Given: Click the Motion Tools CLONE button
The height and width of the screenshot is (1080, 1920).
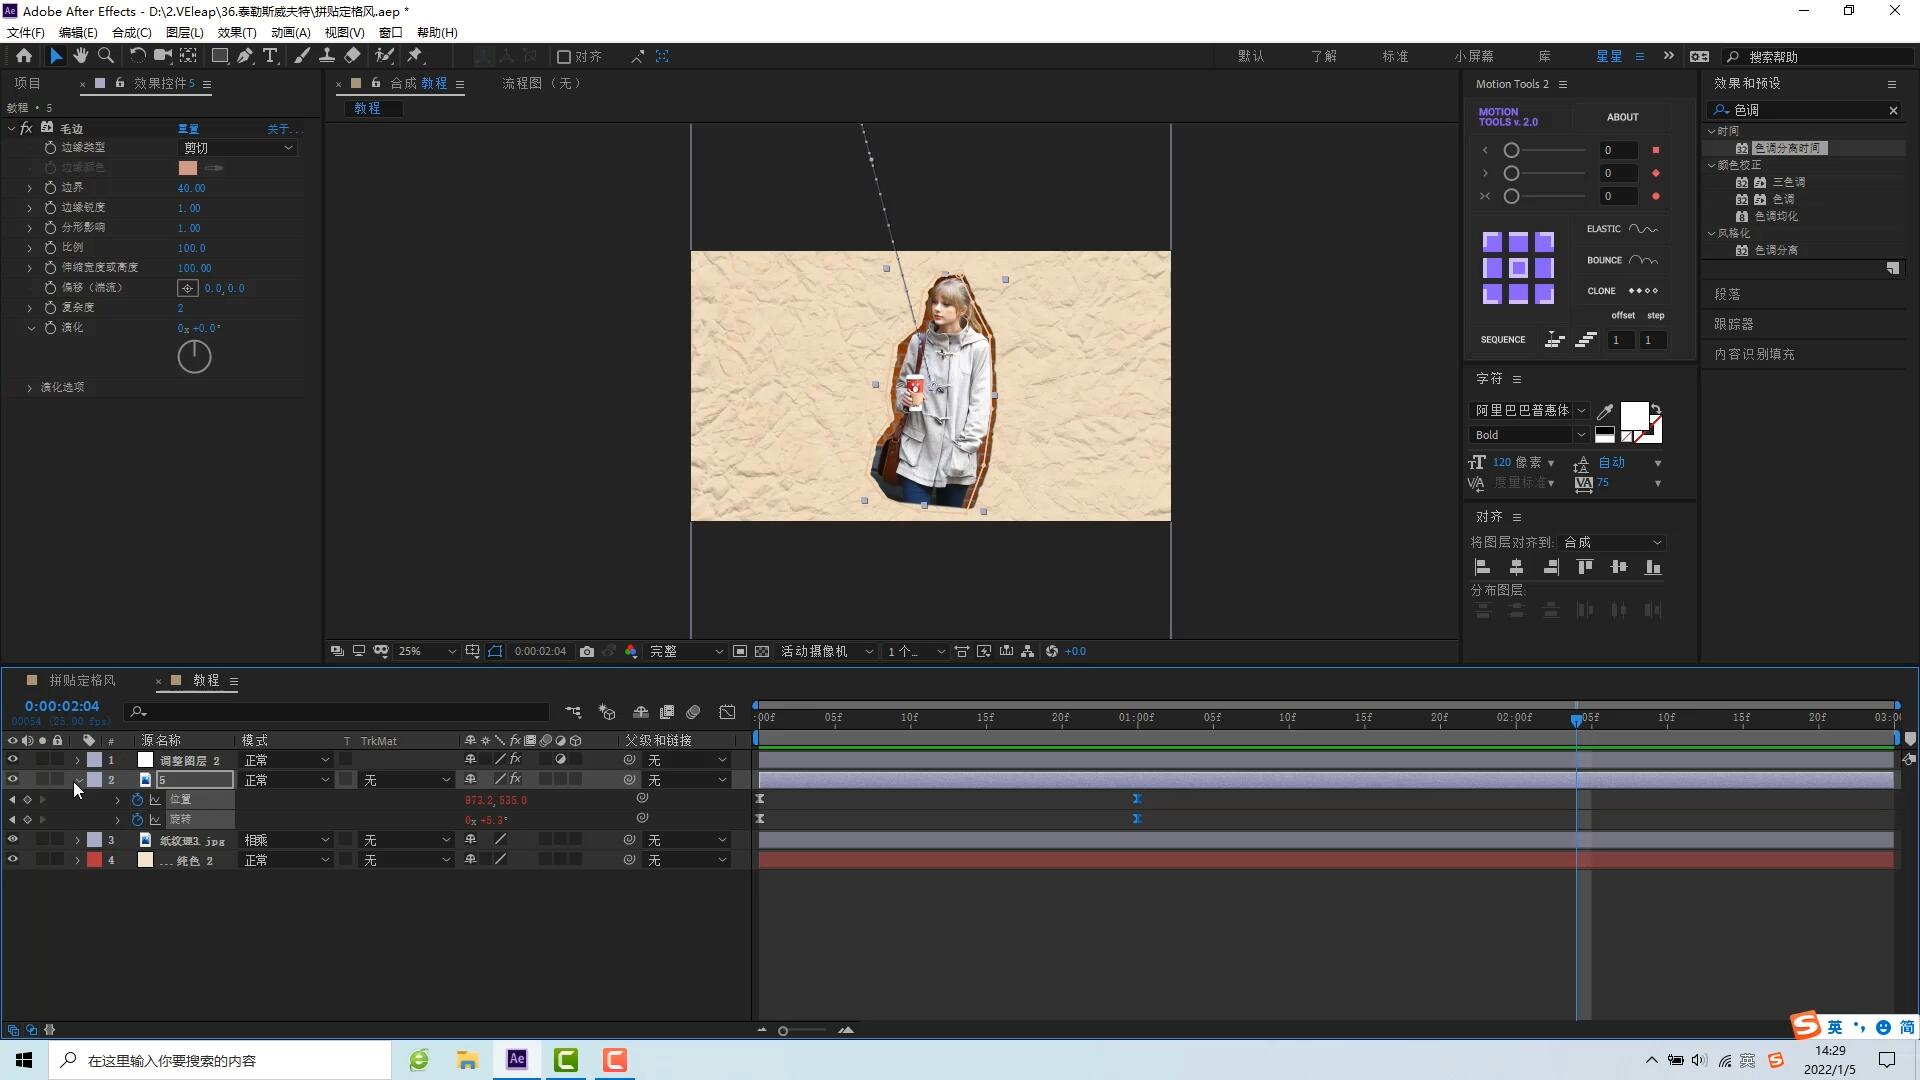Looking at the screenshot, I should [x=1622, y=291].
